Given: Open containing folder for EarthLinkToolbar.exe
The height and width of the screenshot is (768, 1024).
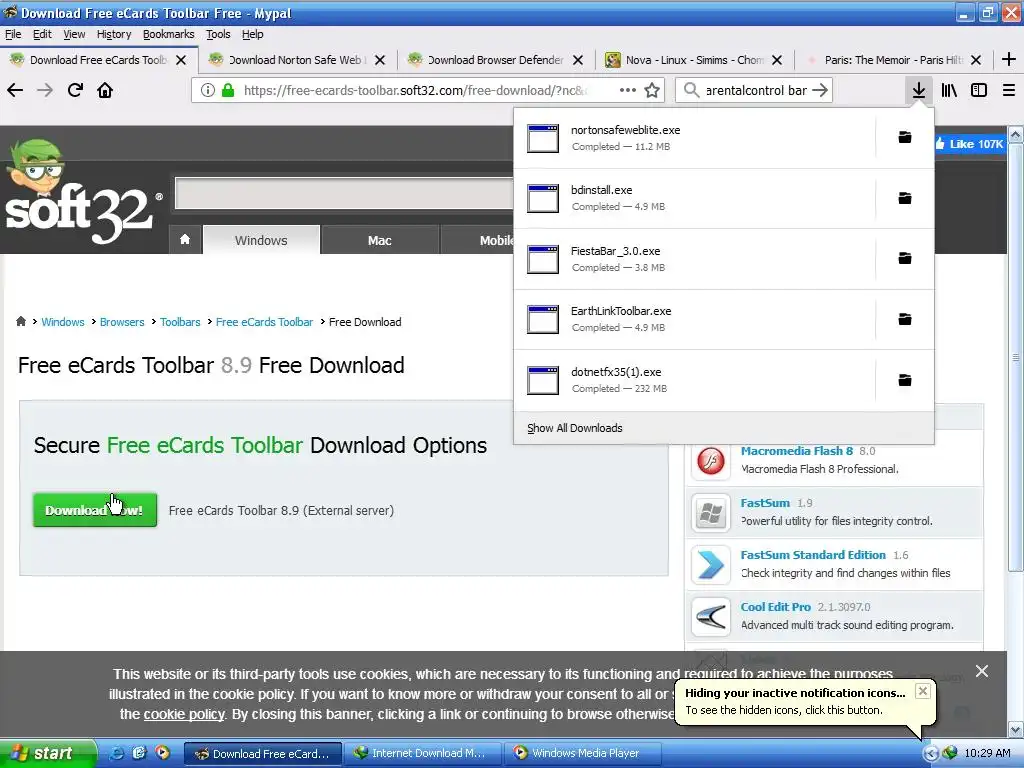Looking at the screenshot, I should click(x=904, y=319).
